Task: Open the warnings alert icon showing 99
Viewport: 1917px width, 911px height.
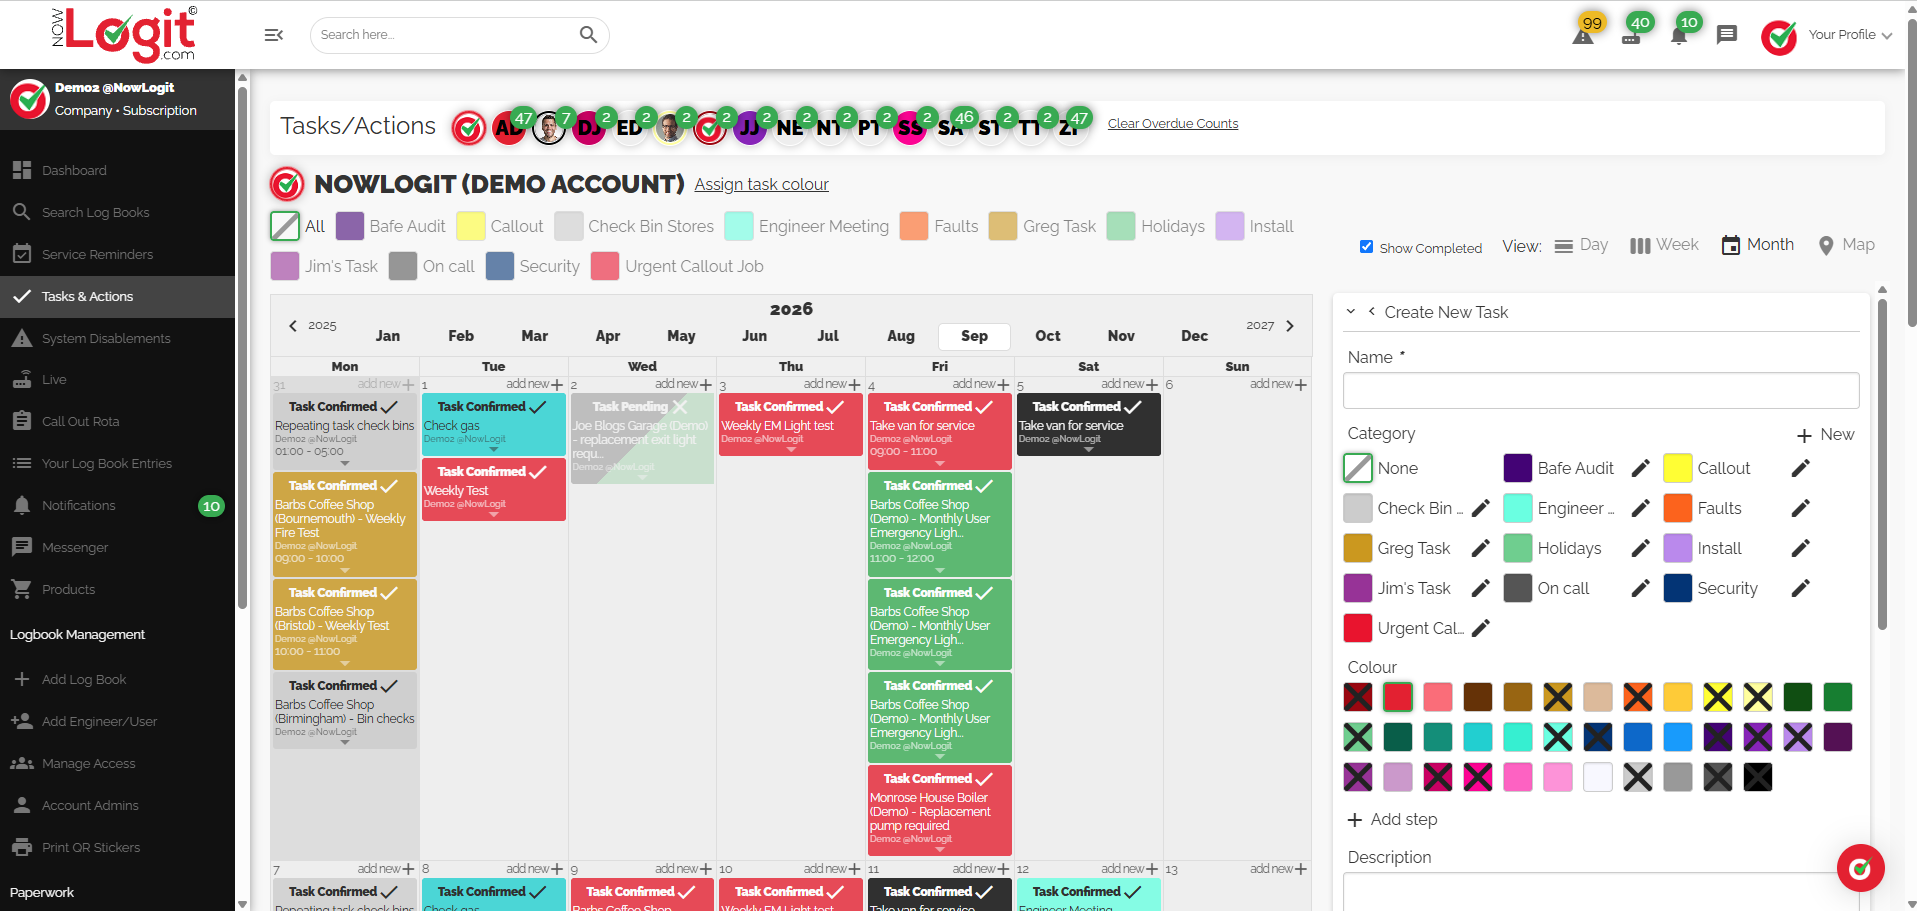Action: point(1583,35)
